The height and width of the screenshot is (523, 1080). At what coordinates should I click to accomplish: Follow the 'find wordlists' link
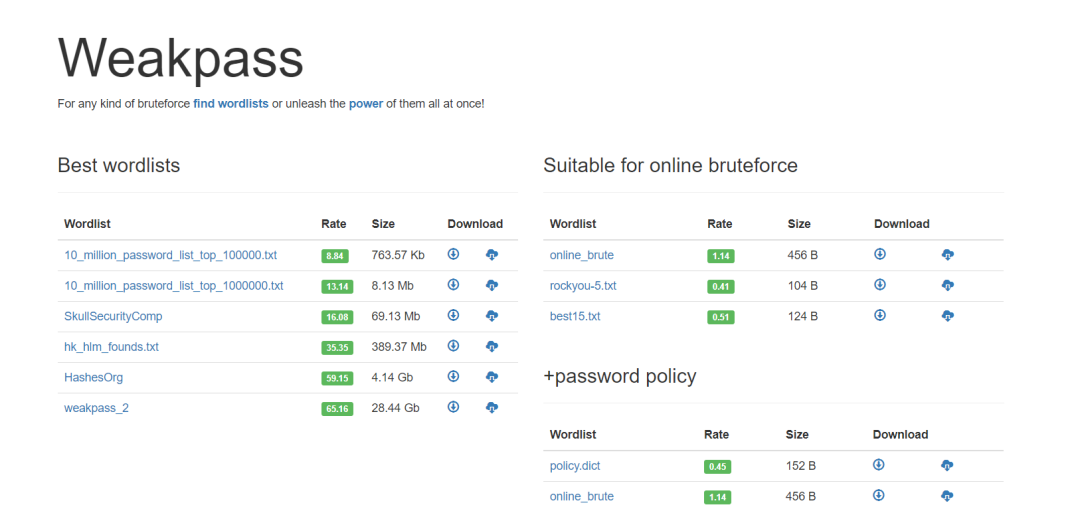(231, 104)
